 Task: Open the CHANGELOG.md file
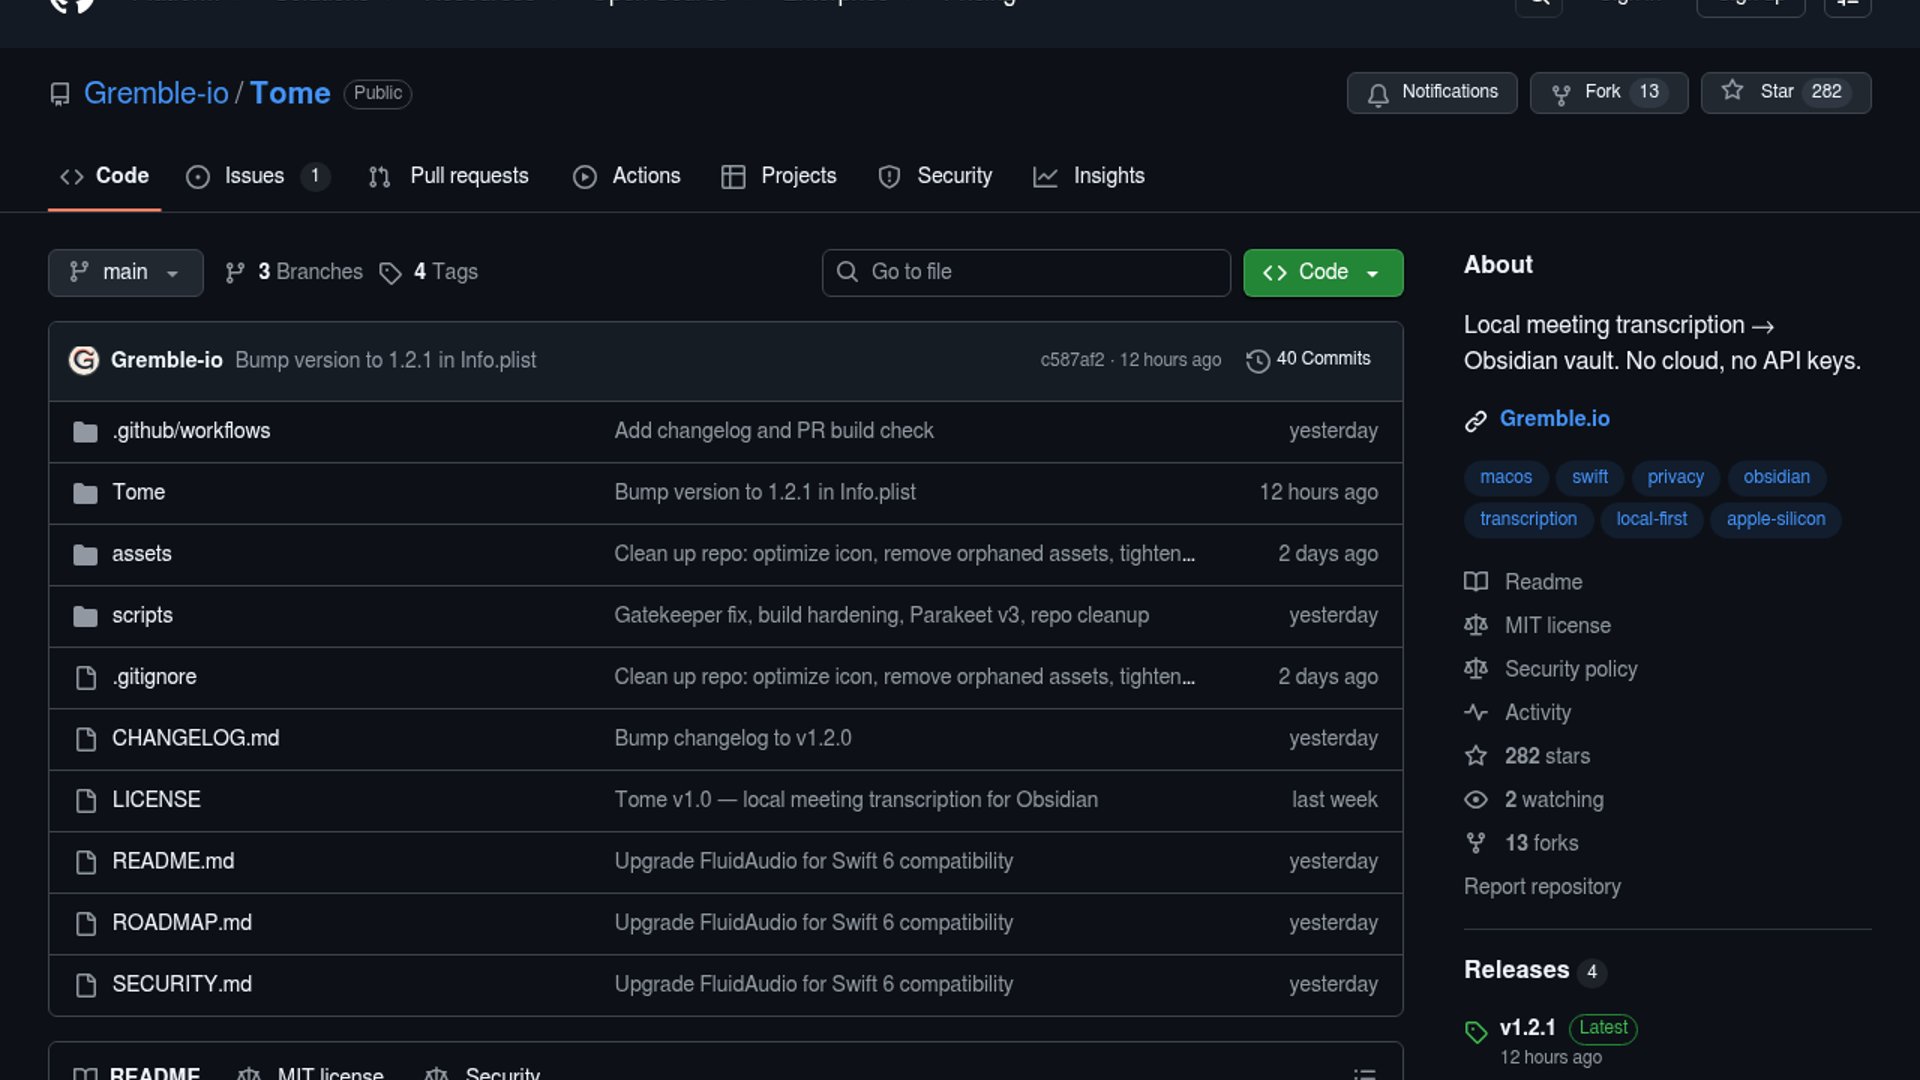(195, 738)
